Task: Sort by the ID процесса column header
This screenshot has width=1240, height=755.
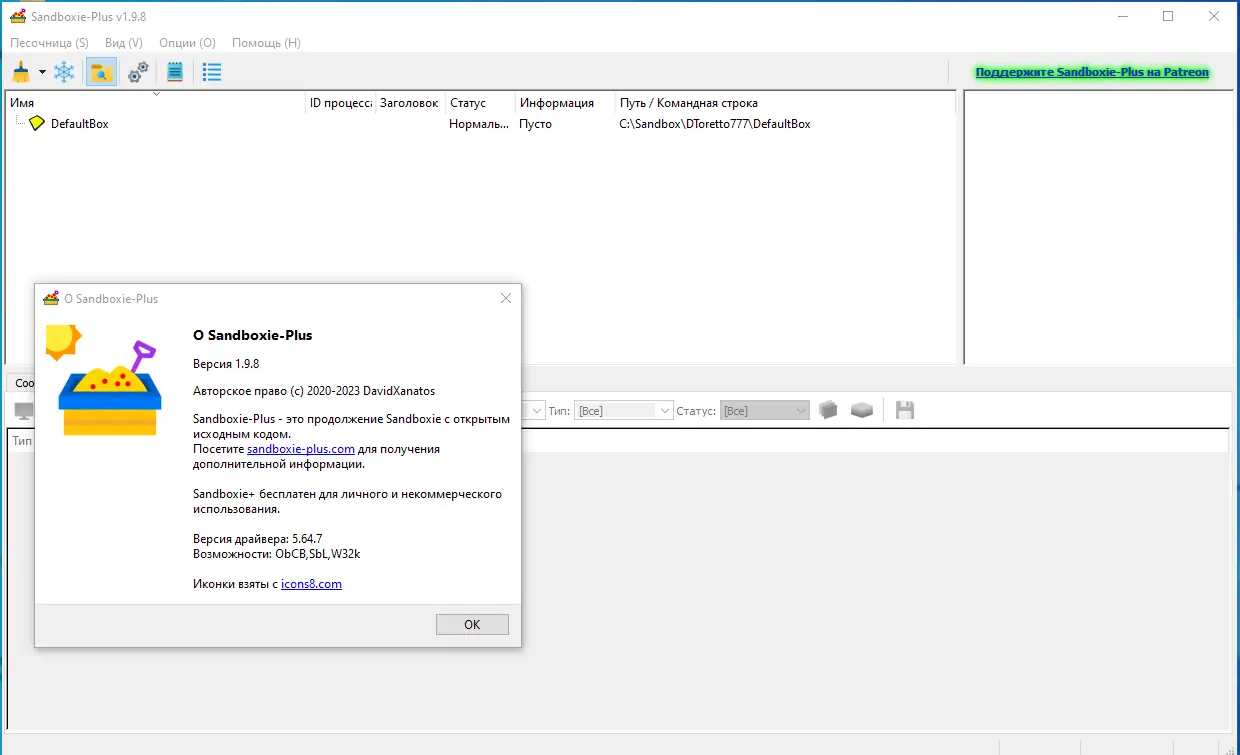Action: [x=340, y=103]
